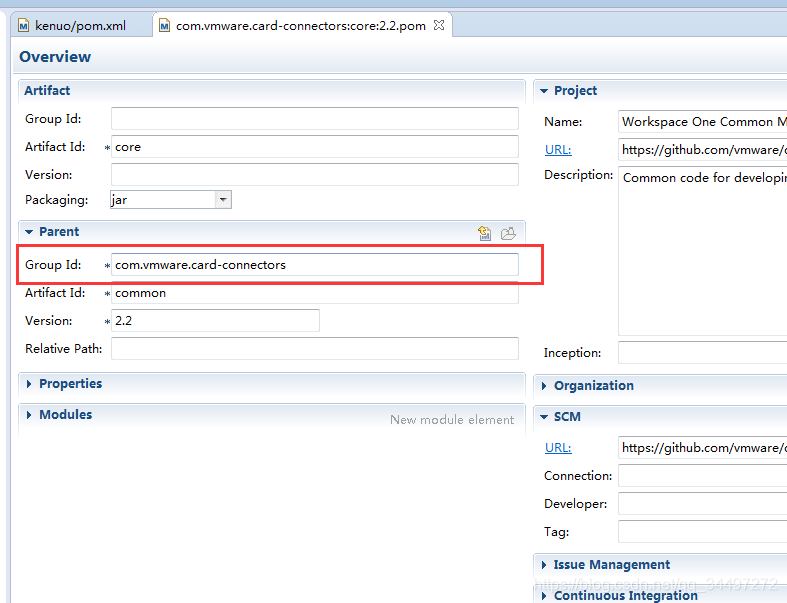Click the Overview heading

tap(55, 57)
